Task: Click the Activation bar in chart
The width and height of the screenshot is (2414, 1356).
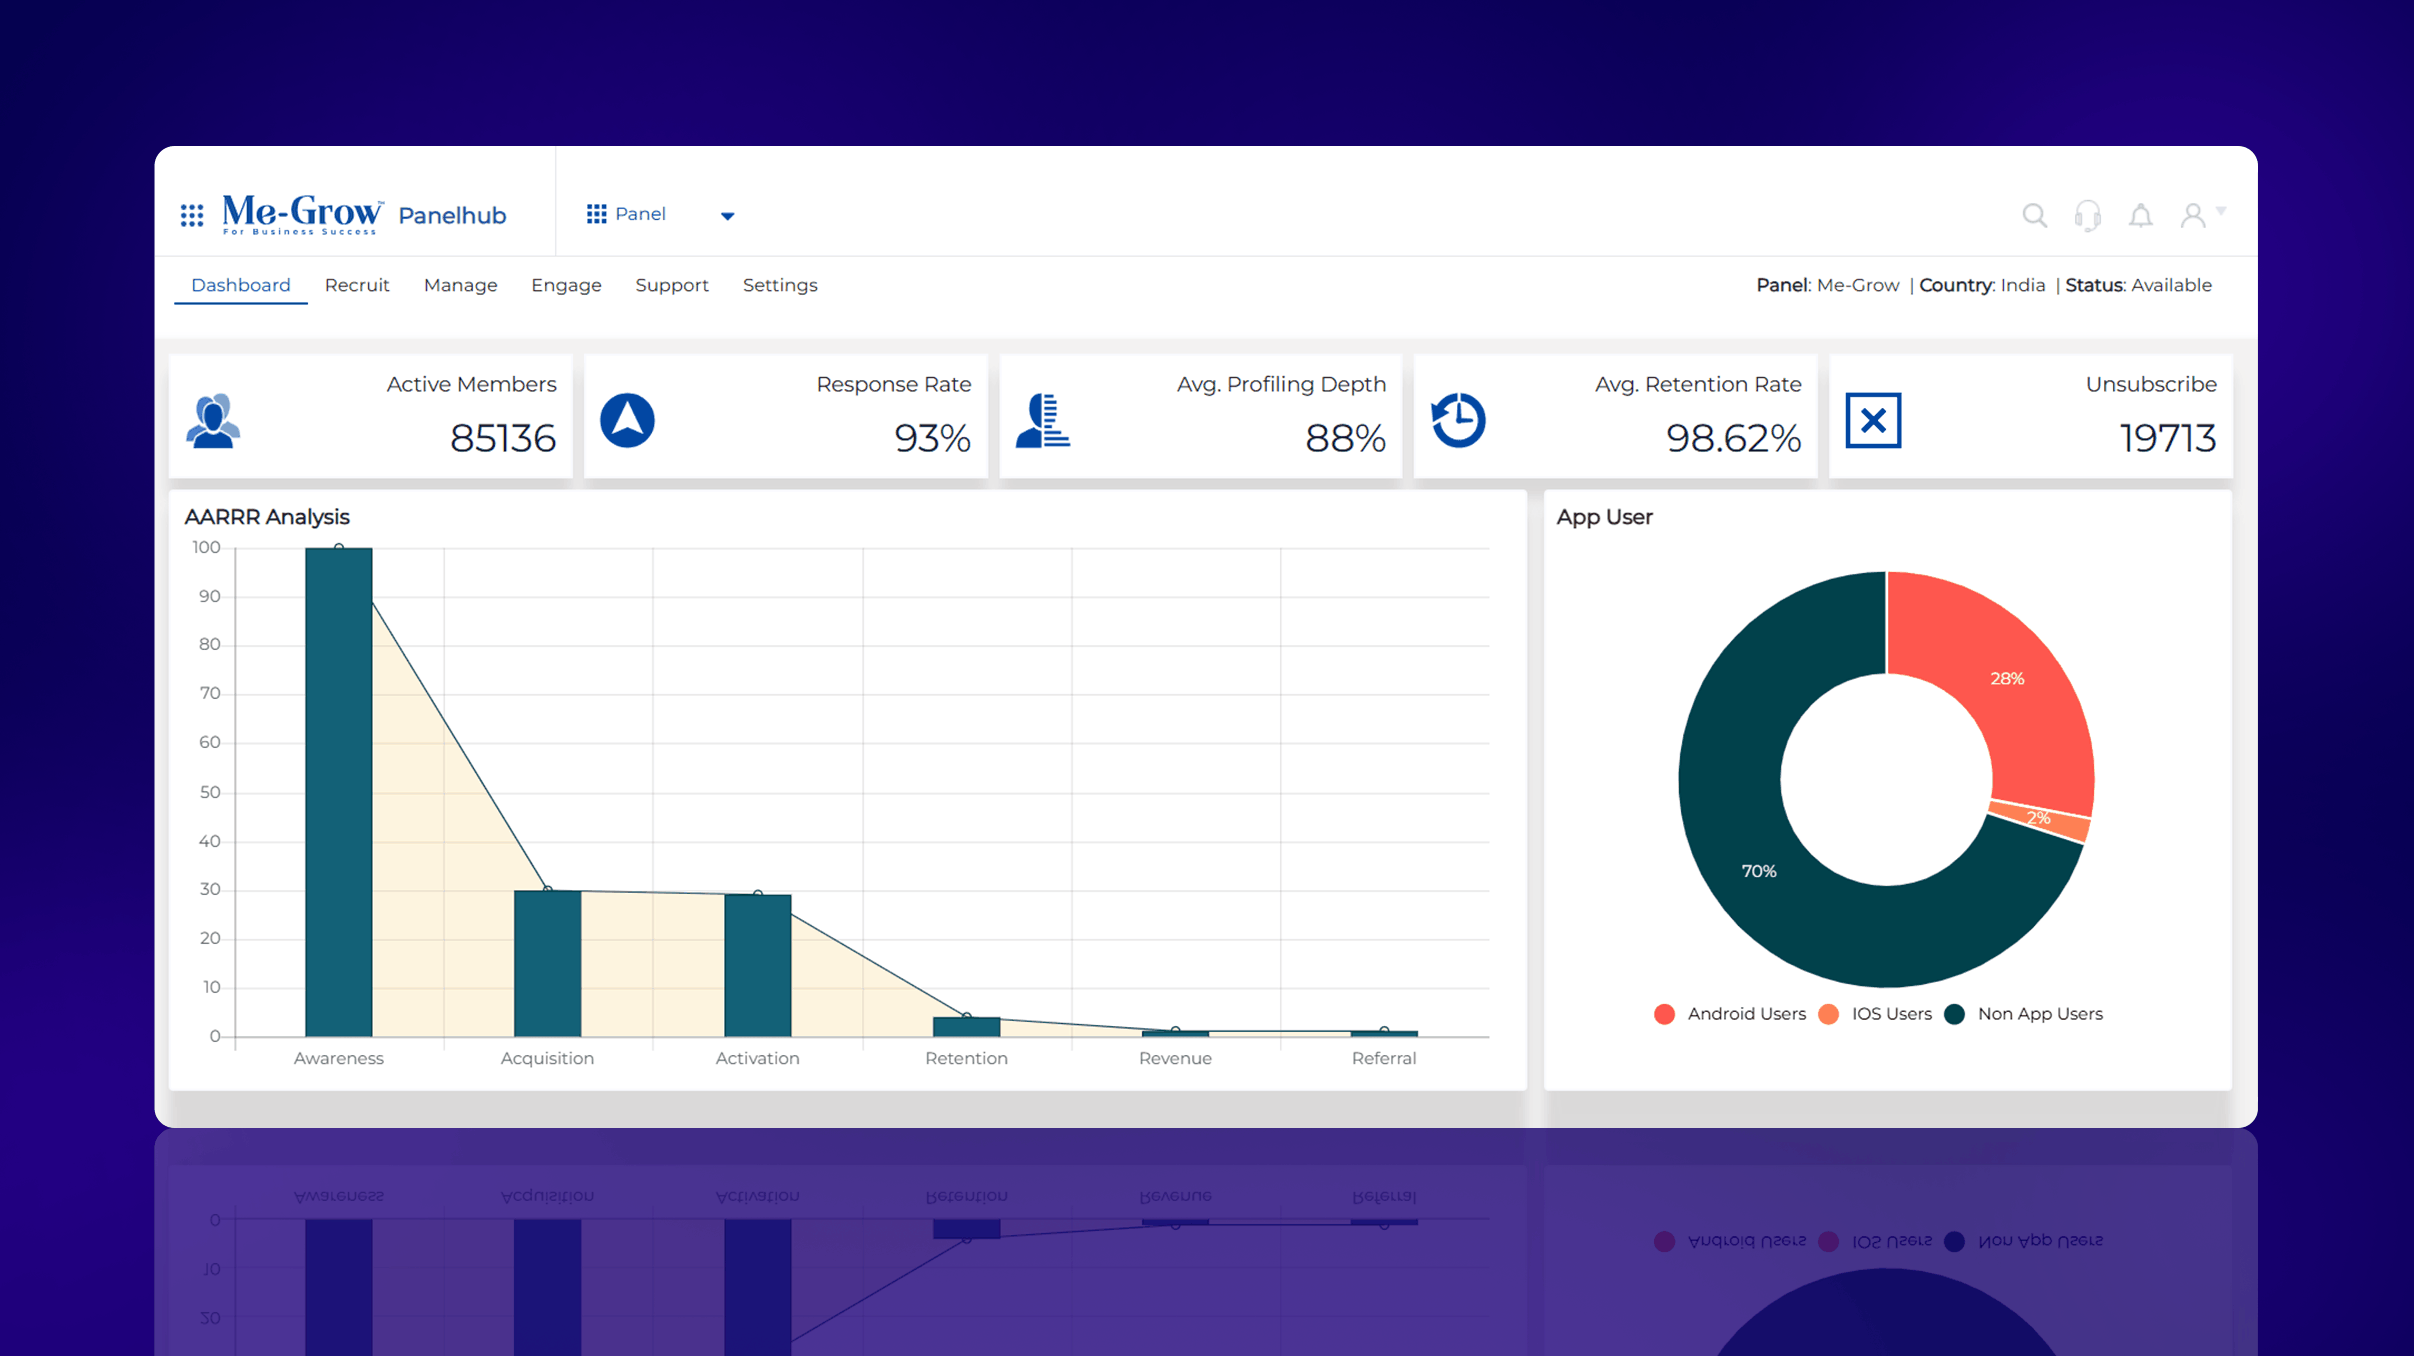Action: [x=757, y=965]
